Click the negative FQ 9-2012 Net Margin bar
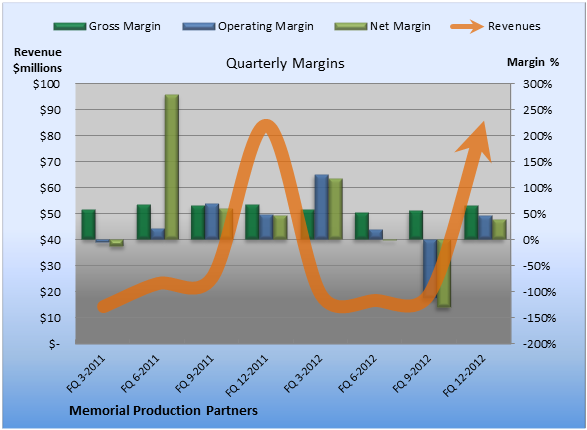Screen dimensions: 587x430 tap(444, 273)
